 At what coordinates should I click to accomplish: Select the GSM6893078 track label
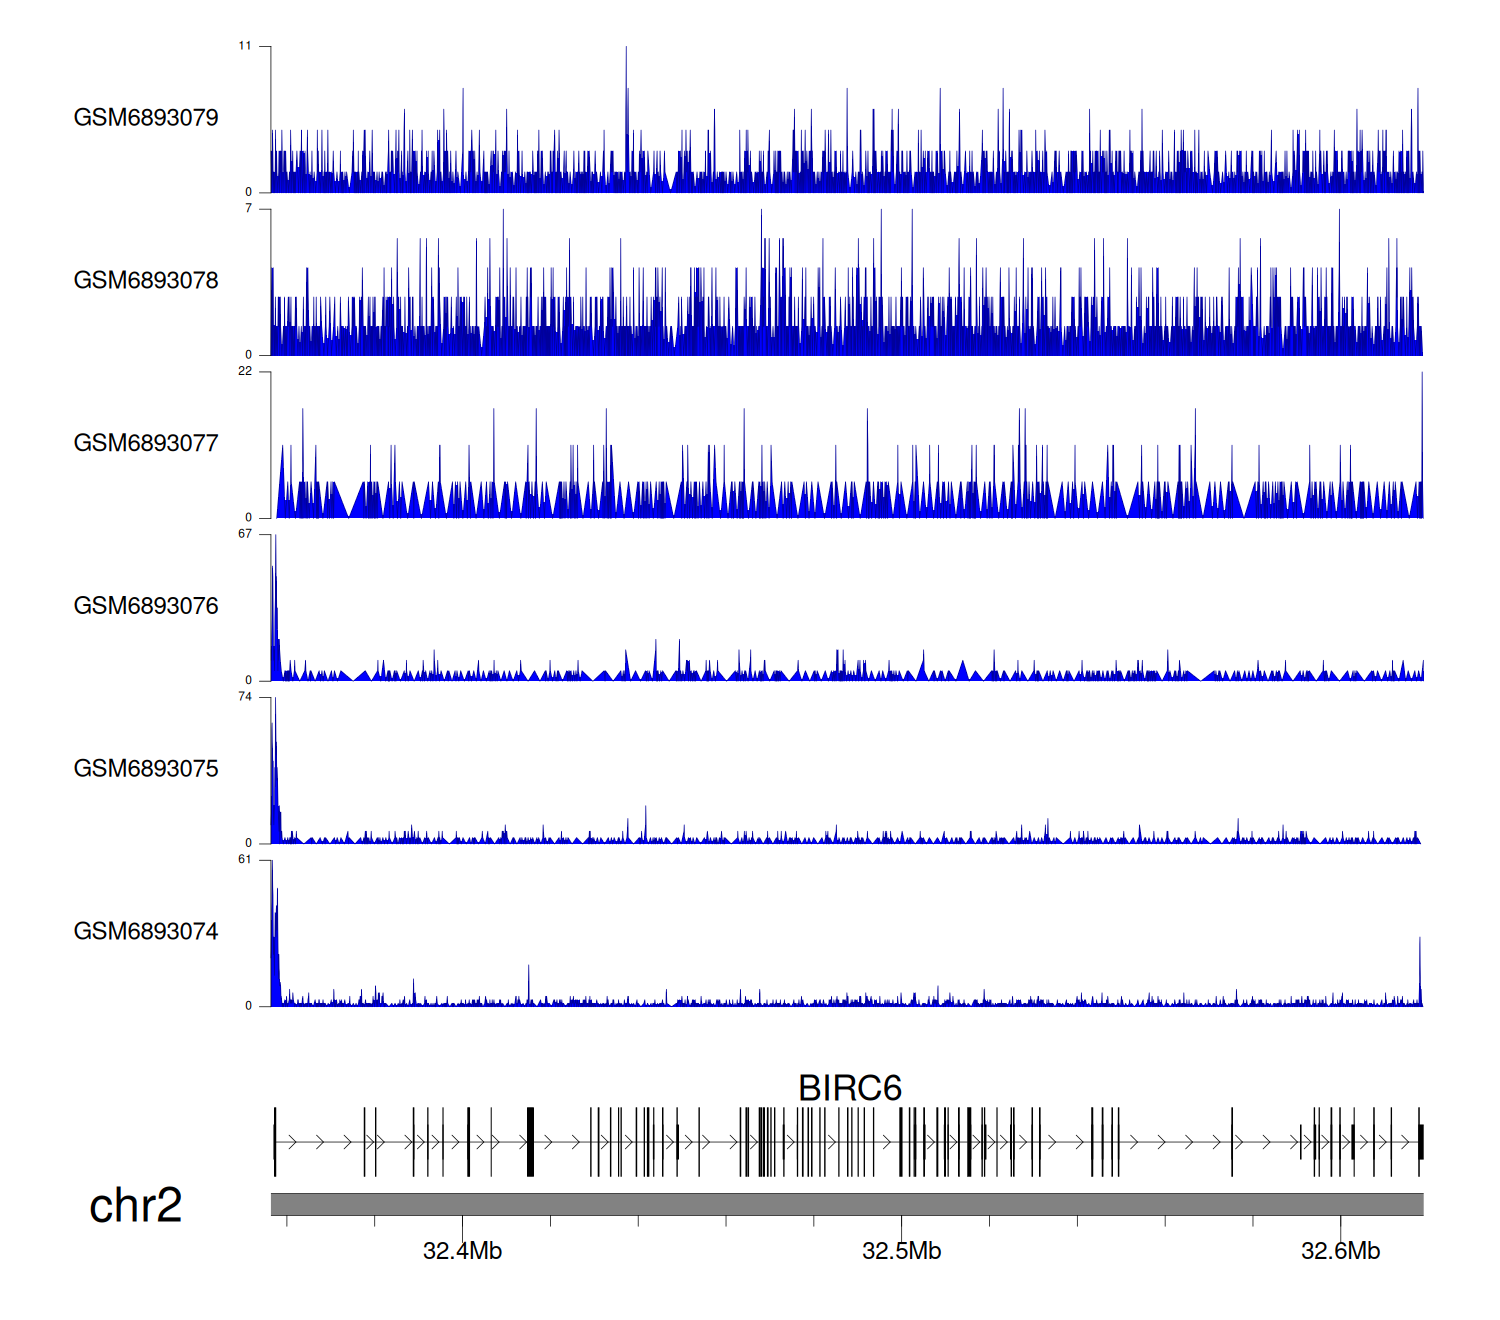click(146, 281)
